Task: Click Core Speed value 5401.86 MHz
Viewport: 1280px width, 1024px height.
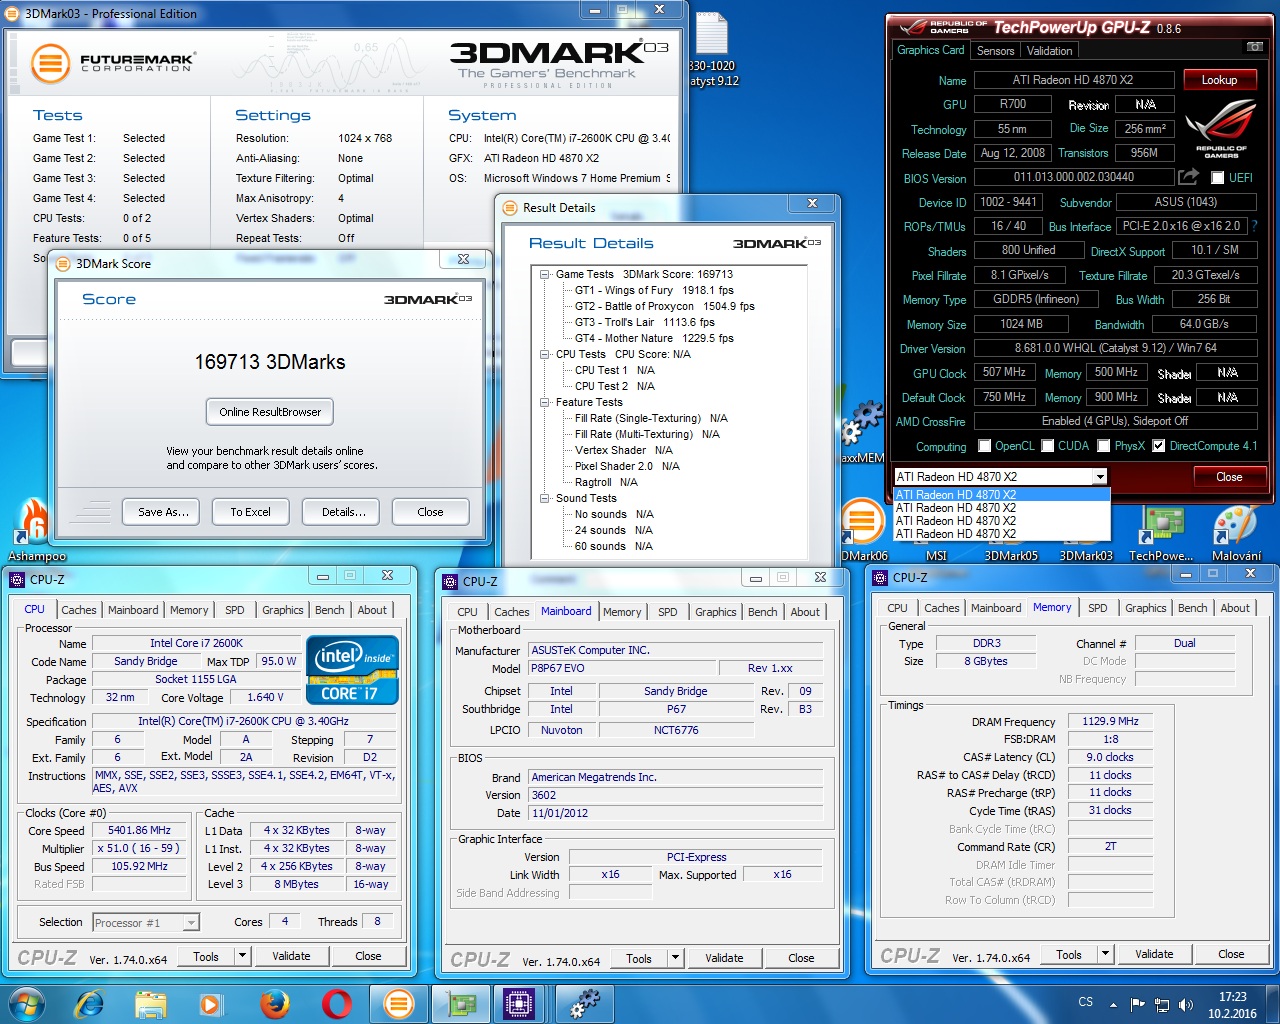Action: pos(139,830)
